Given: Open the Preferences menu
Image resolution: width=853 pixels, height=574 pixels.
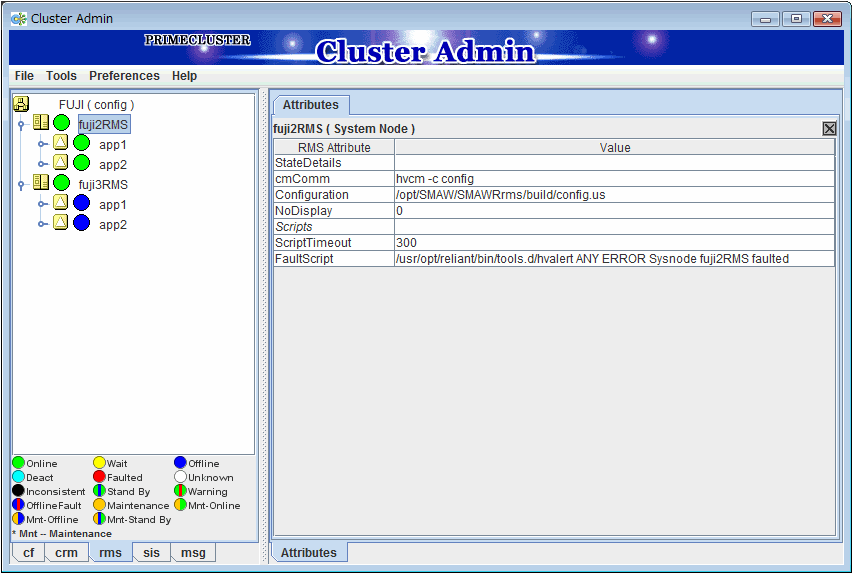Looking at the screenshot, I should [x=124, y=76].
